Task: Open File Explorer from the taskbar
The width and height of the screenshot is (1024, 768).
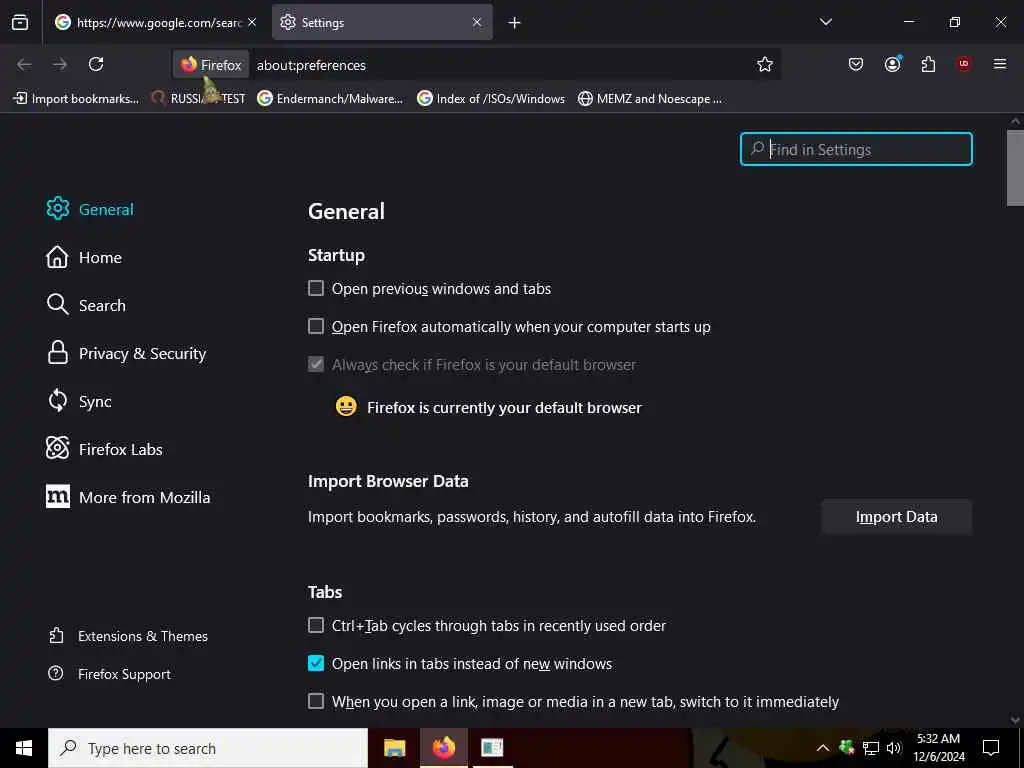Action: click(x=394, y=748)
